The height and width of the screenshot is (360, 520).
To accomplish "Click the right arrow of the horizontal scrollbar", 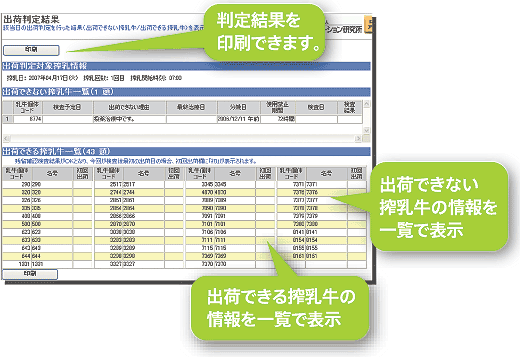I will (358, 138).
